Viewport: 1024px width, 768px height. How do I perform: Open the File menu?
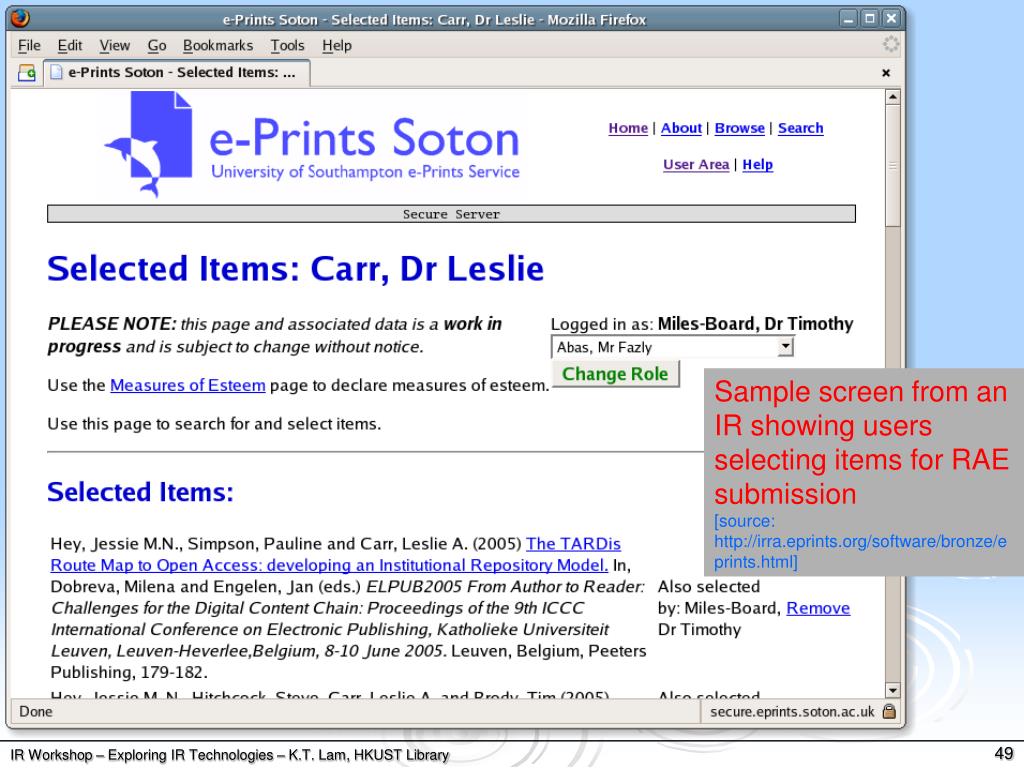(x=29, y=45)
